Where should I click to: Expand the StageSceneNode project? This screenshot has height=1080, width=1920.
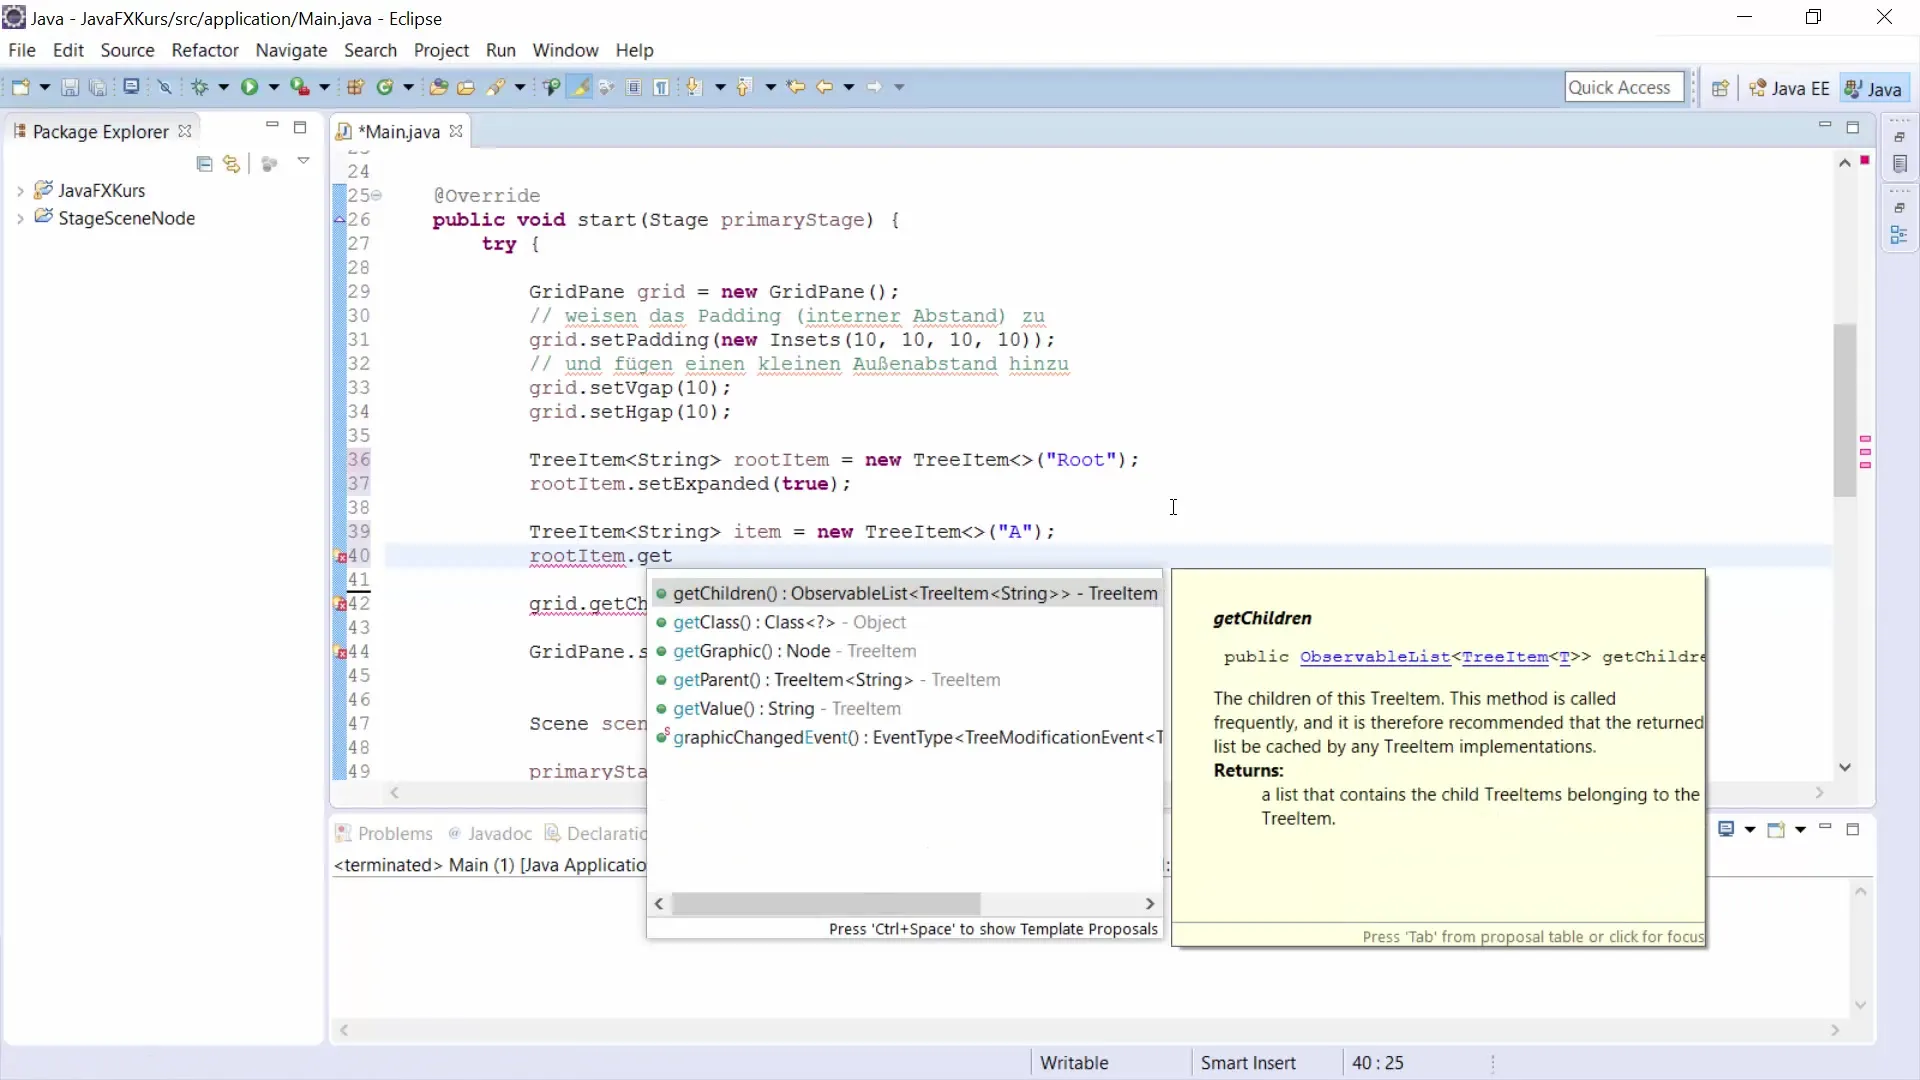click(x=20, y=219)
